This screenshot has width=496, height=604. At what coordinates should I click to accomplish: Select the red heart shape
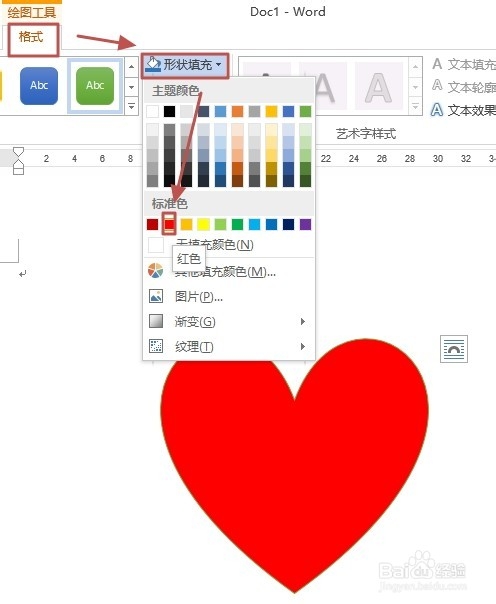tap(294, 466)
